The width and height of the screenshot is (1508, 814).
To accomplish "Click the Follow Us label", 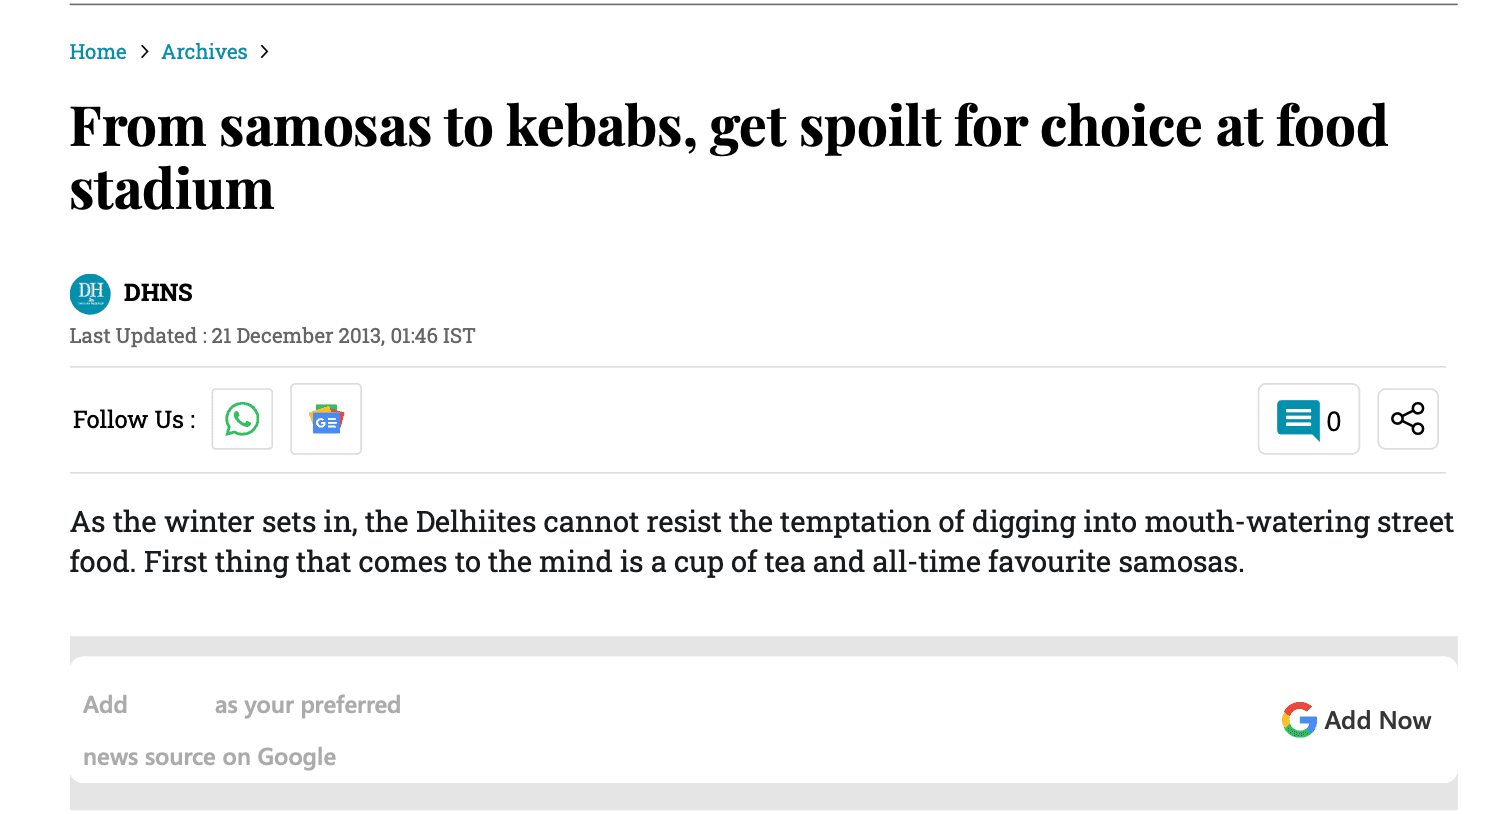I will (x=134, y=420).
